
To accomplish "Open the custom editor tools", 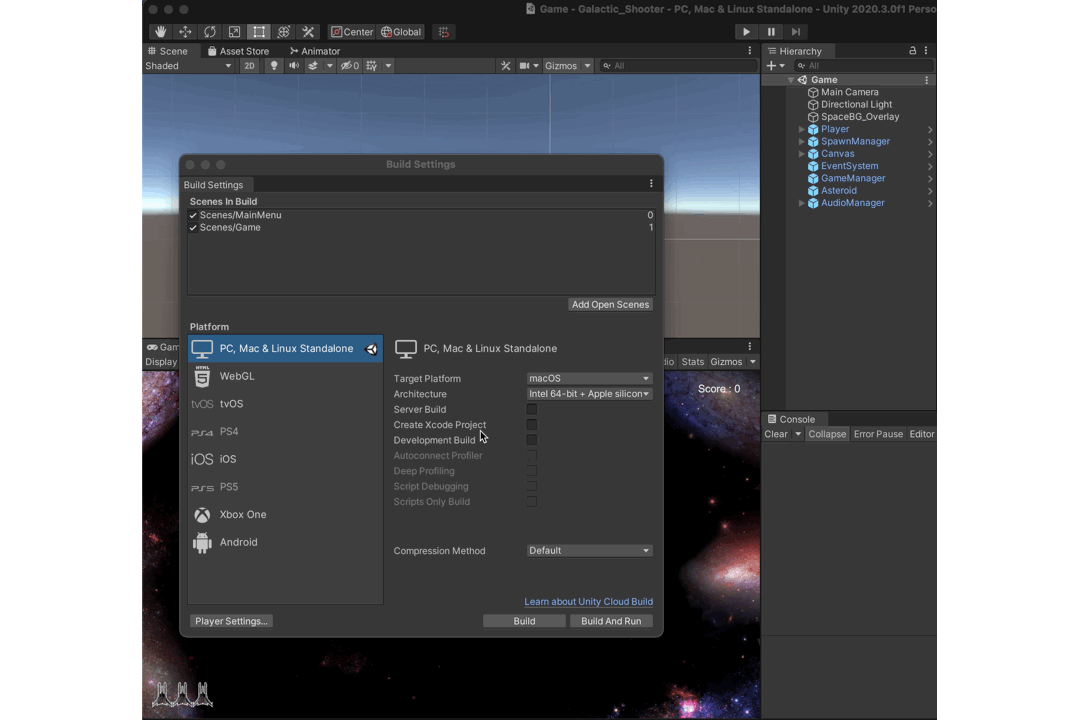I will click(x=308, y=32).
